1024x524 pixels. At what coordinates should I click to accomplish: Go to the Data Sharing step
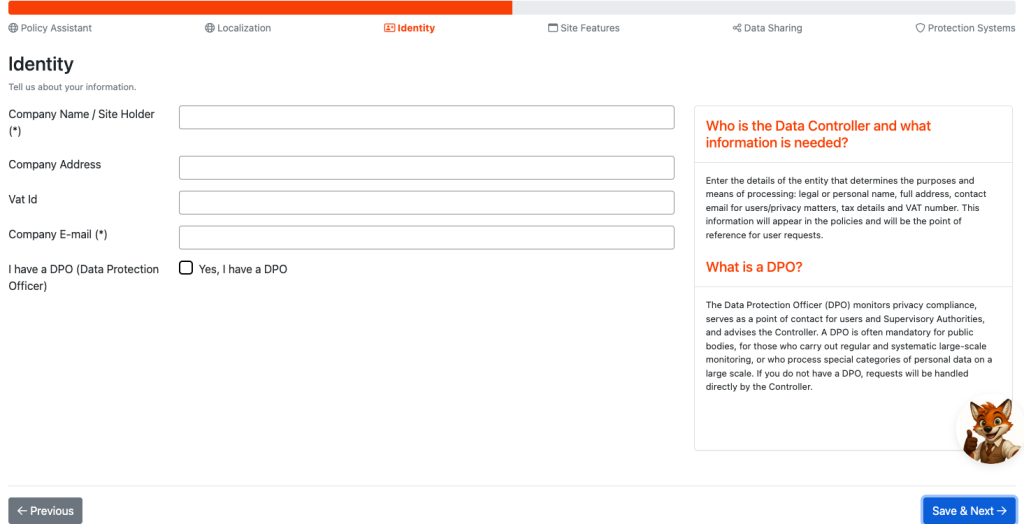(773, 28)
